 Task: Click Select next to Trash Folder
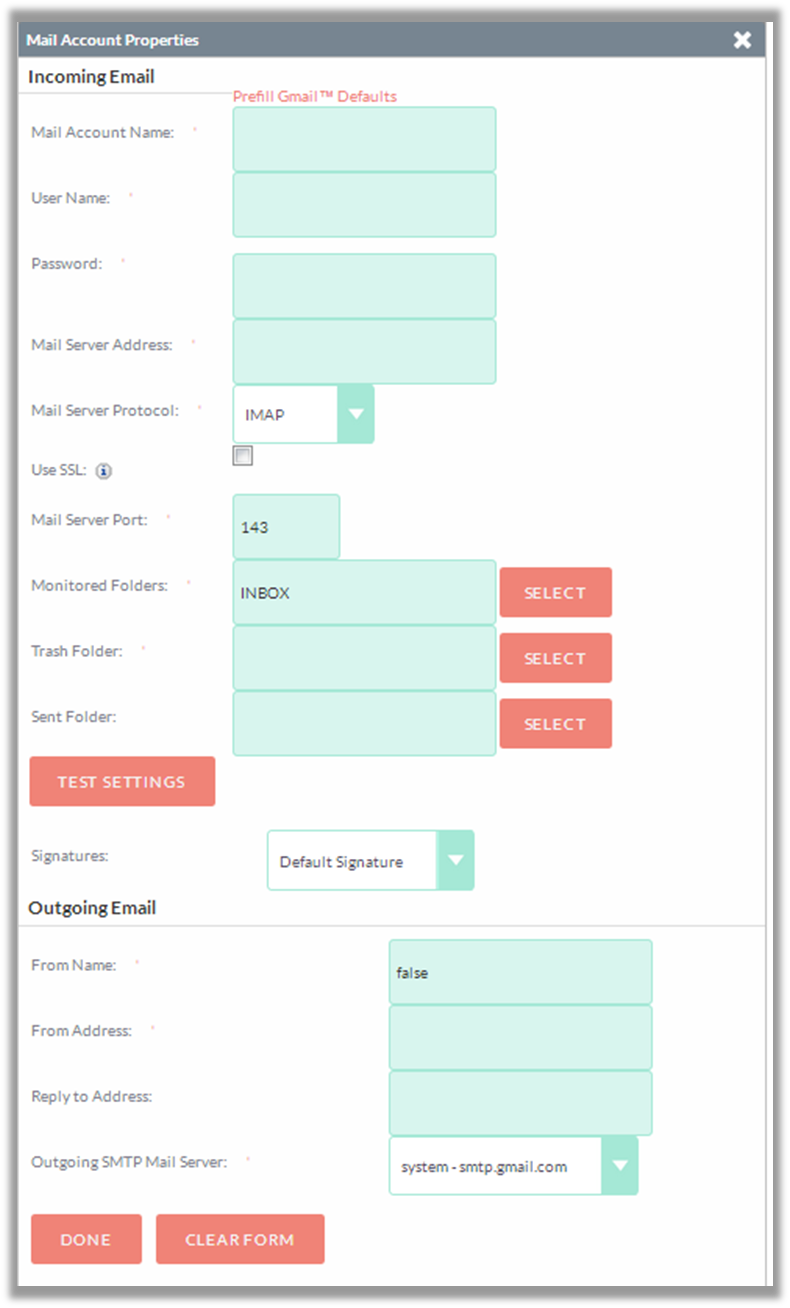coord(555,659)
